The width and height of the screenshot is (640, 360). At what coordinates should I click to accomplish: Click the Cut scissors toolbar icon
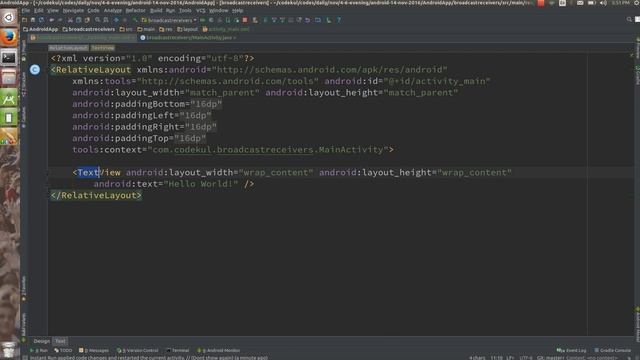(70, 20)
